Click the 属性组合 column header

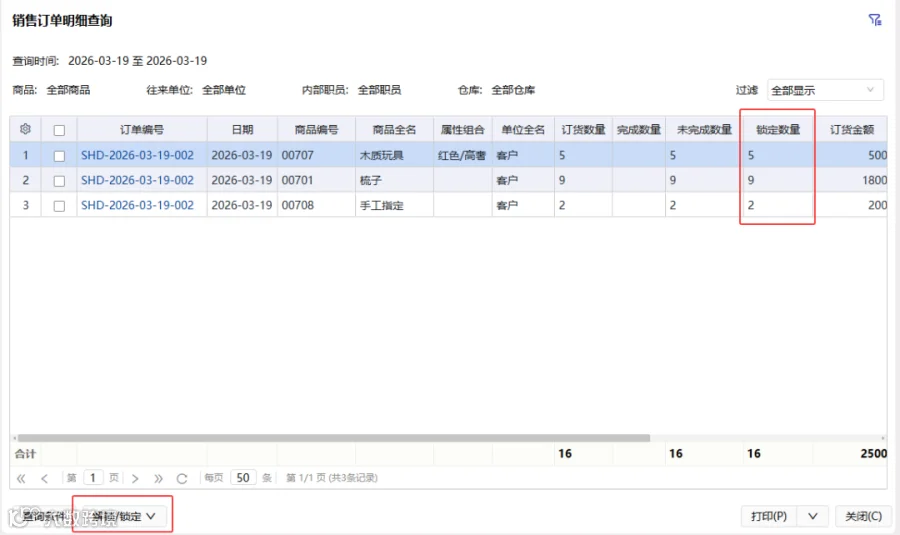(x=463, y=130)
